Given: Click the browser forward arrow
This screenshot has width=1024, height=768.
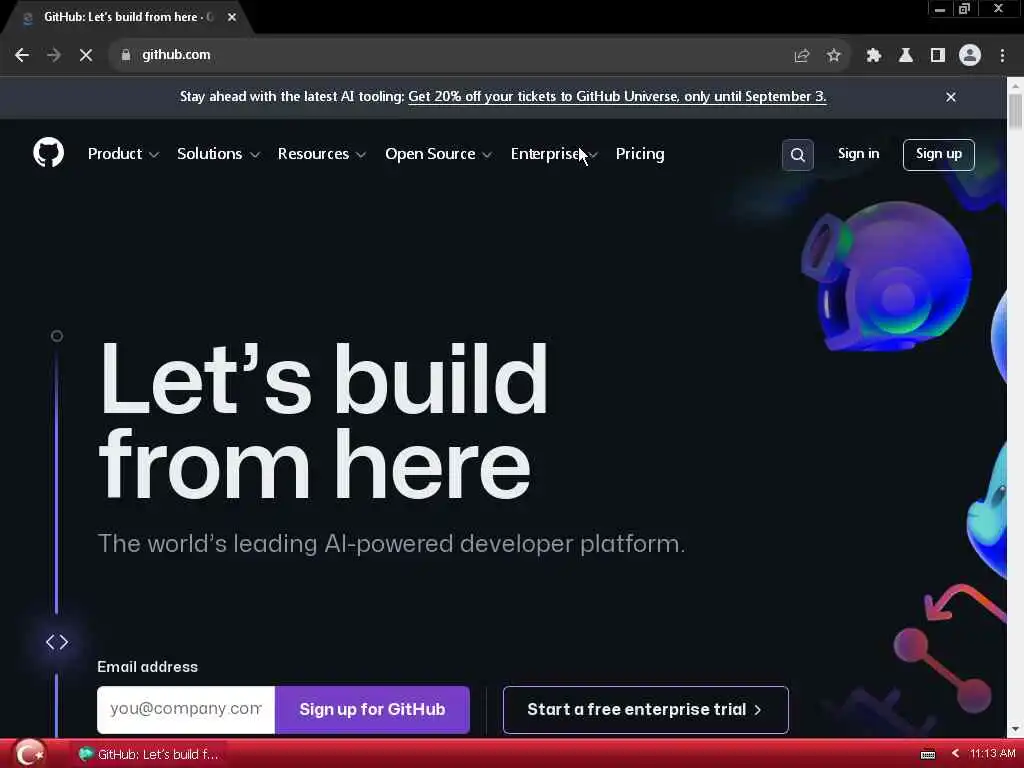Looking at the screenshot, I should click(54, 55).
